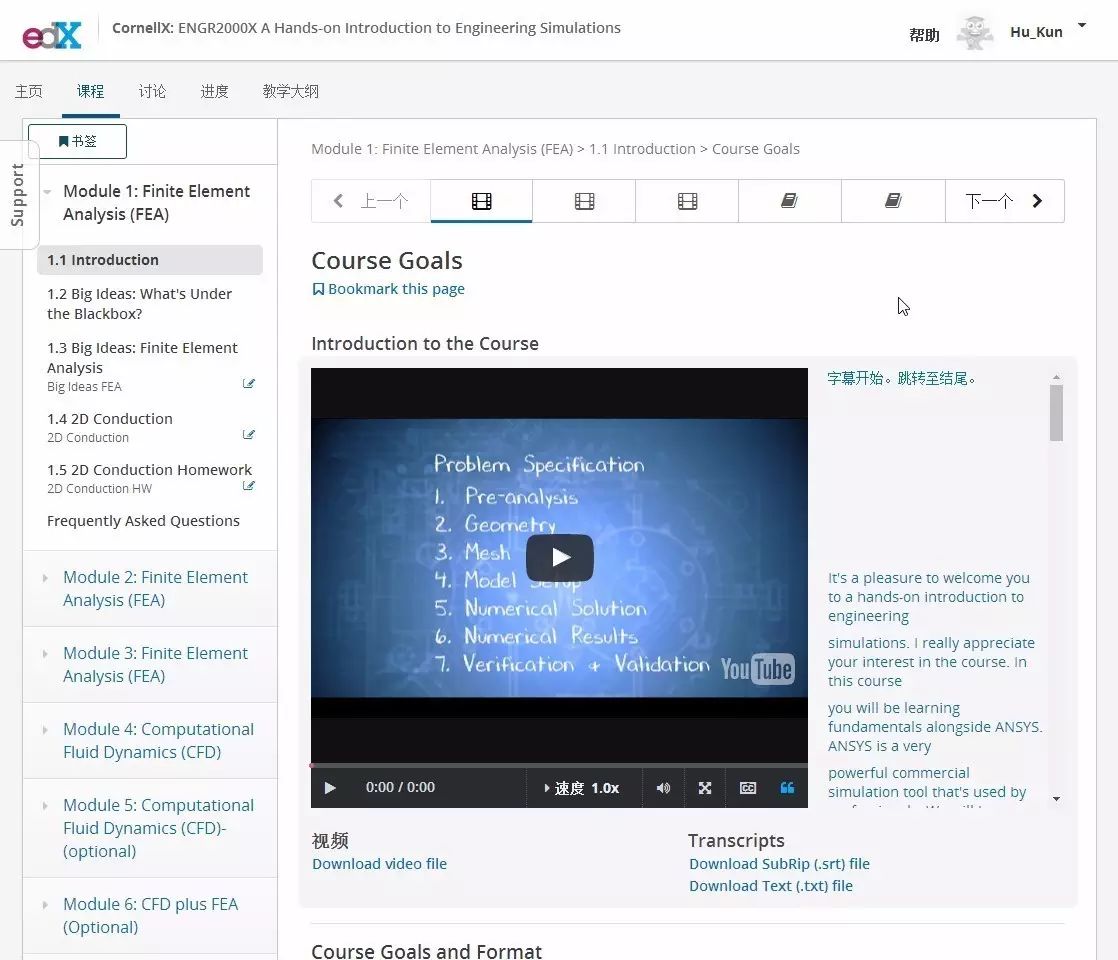Viewport: 1118px width, 960px height.
Task: Open the third video unit icon
Action: click(687, 201)
